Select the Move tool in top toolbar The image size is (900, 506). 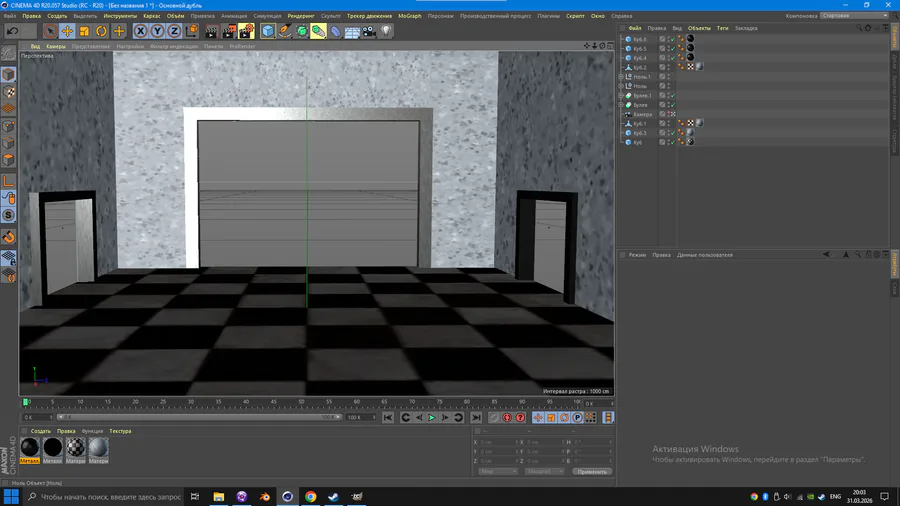(67, 31)
